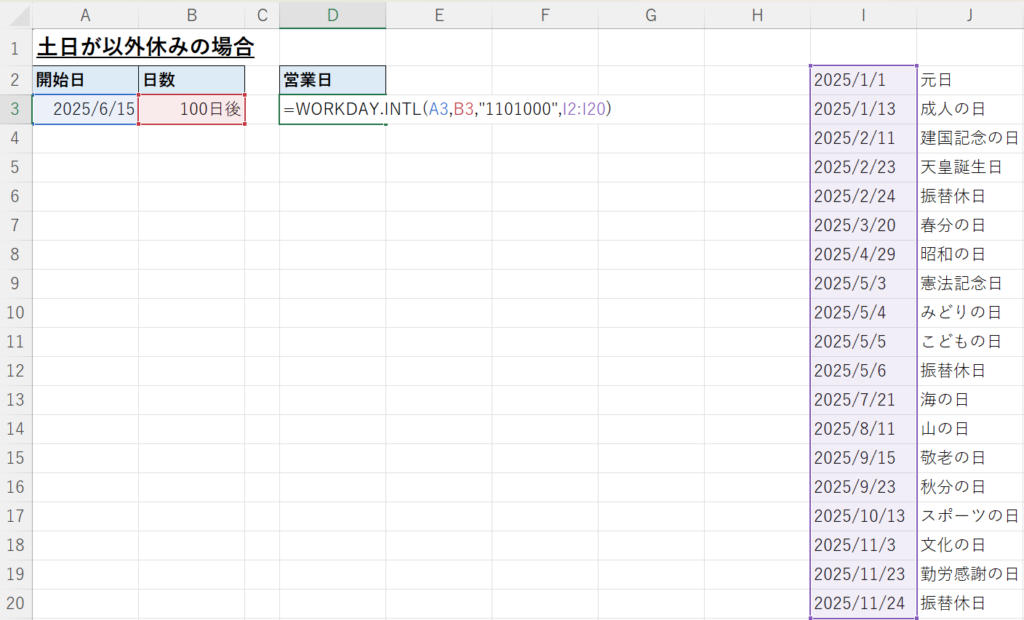Viewport: 1024px width, 620px height.
Task: Select the holiday name こどもの日
Action: tap(961, 342)
